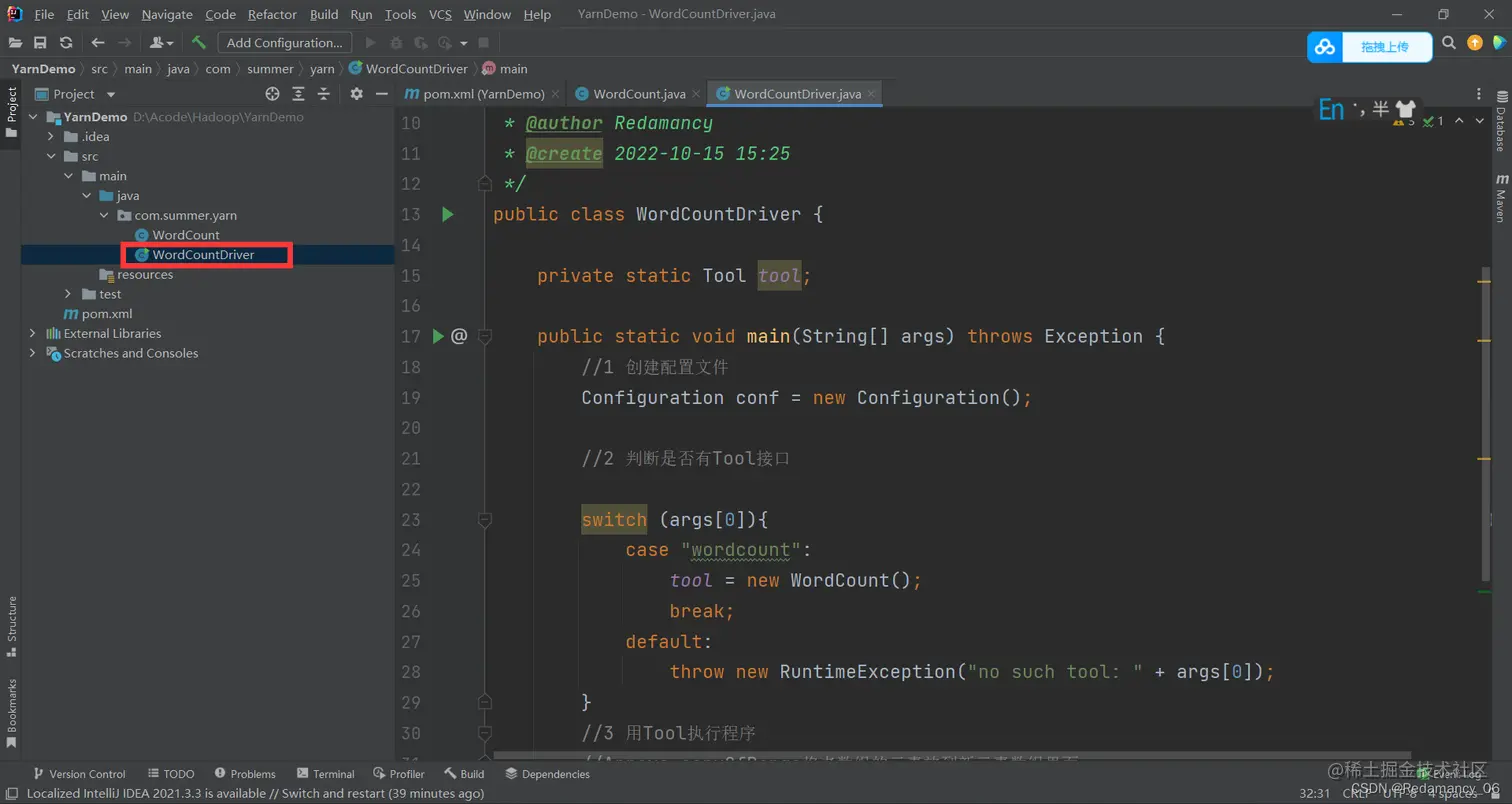Toggle the Database tool window stripe

1500,120
